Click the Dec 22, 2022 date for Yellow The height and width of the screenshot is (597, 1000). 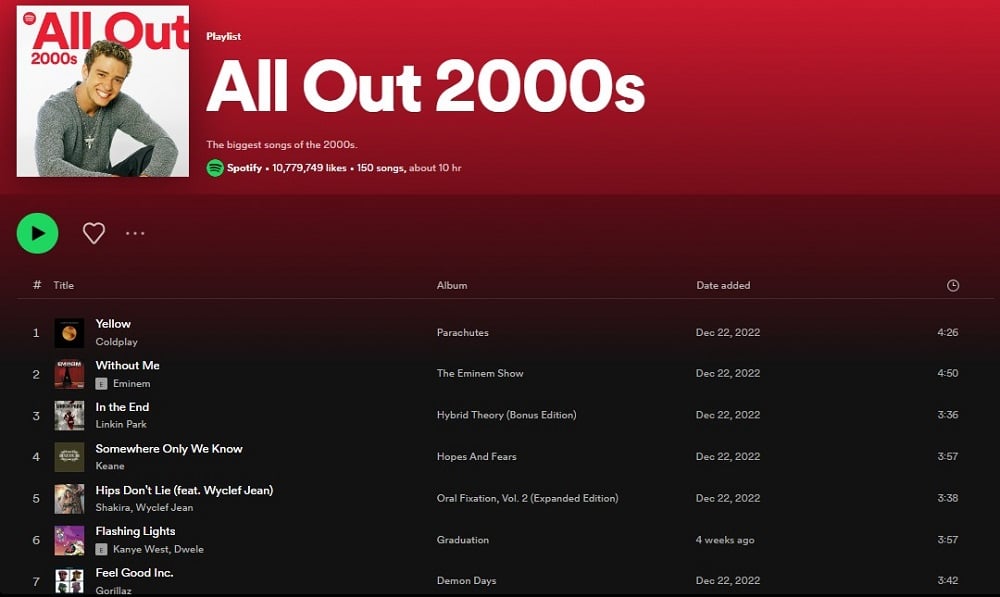[x=728, y=332]
